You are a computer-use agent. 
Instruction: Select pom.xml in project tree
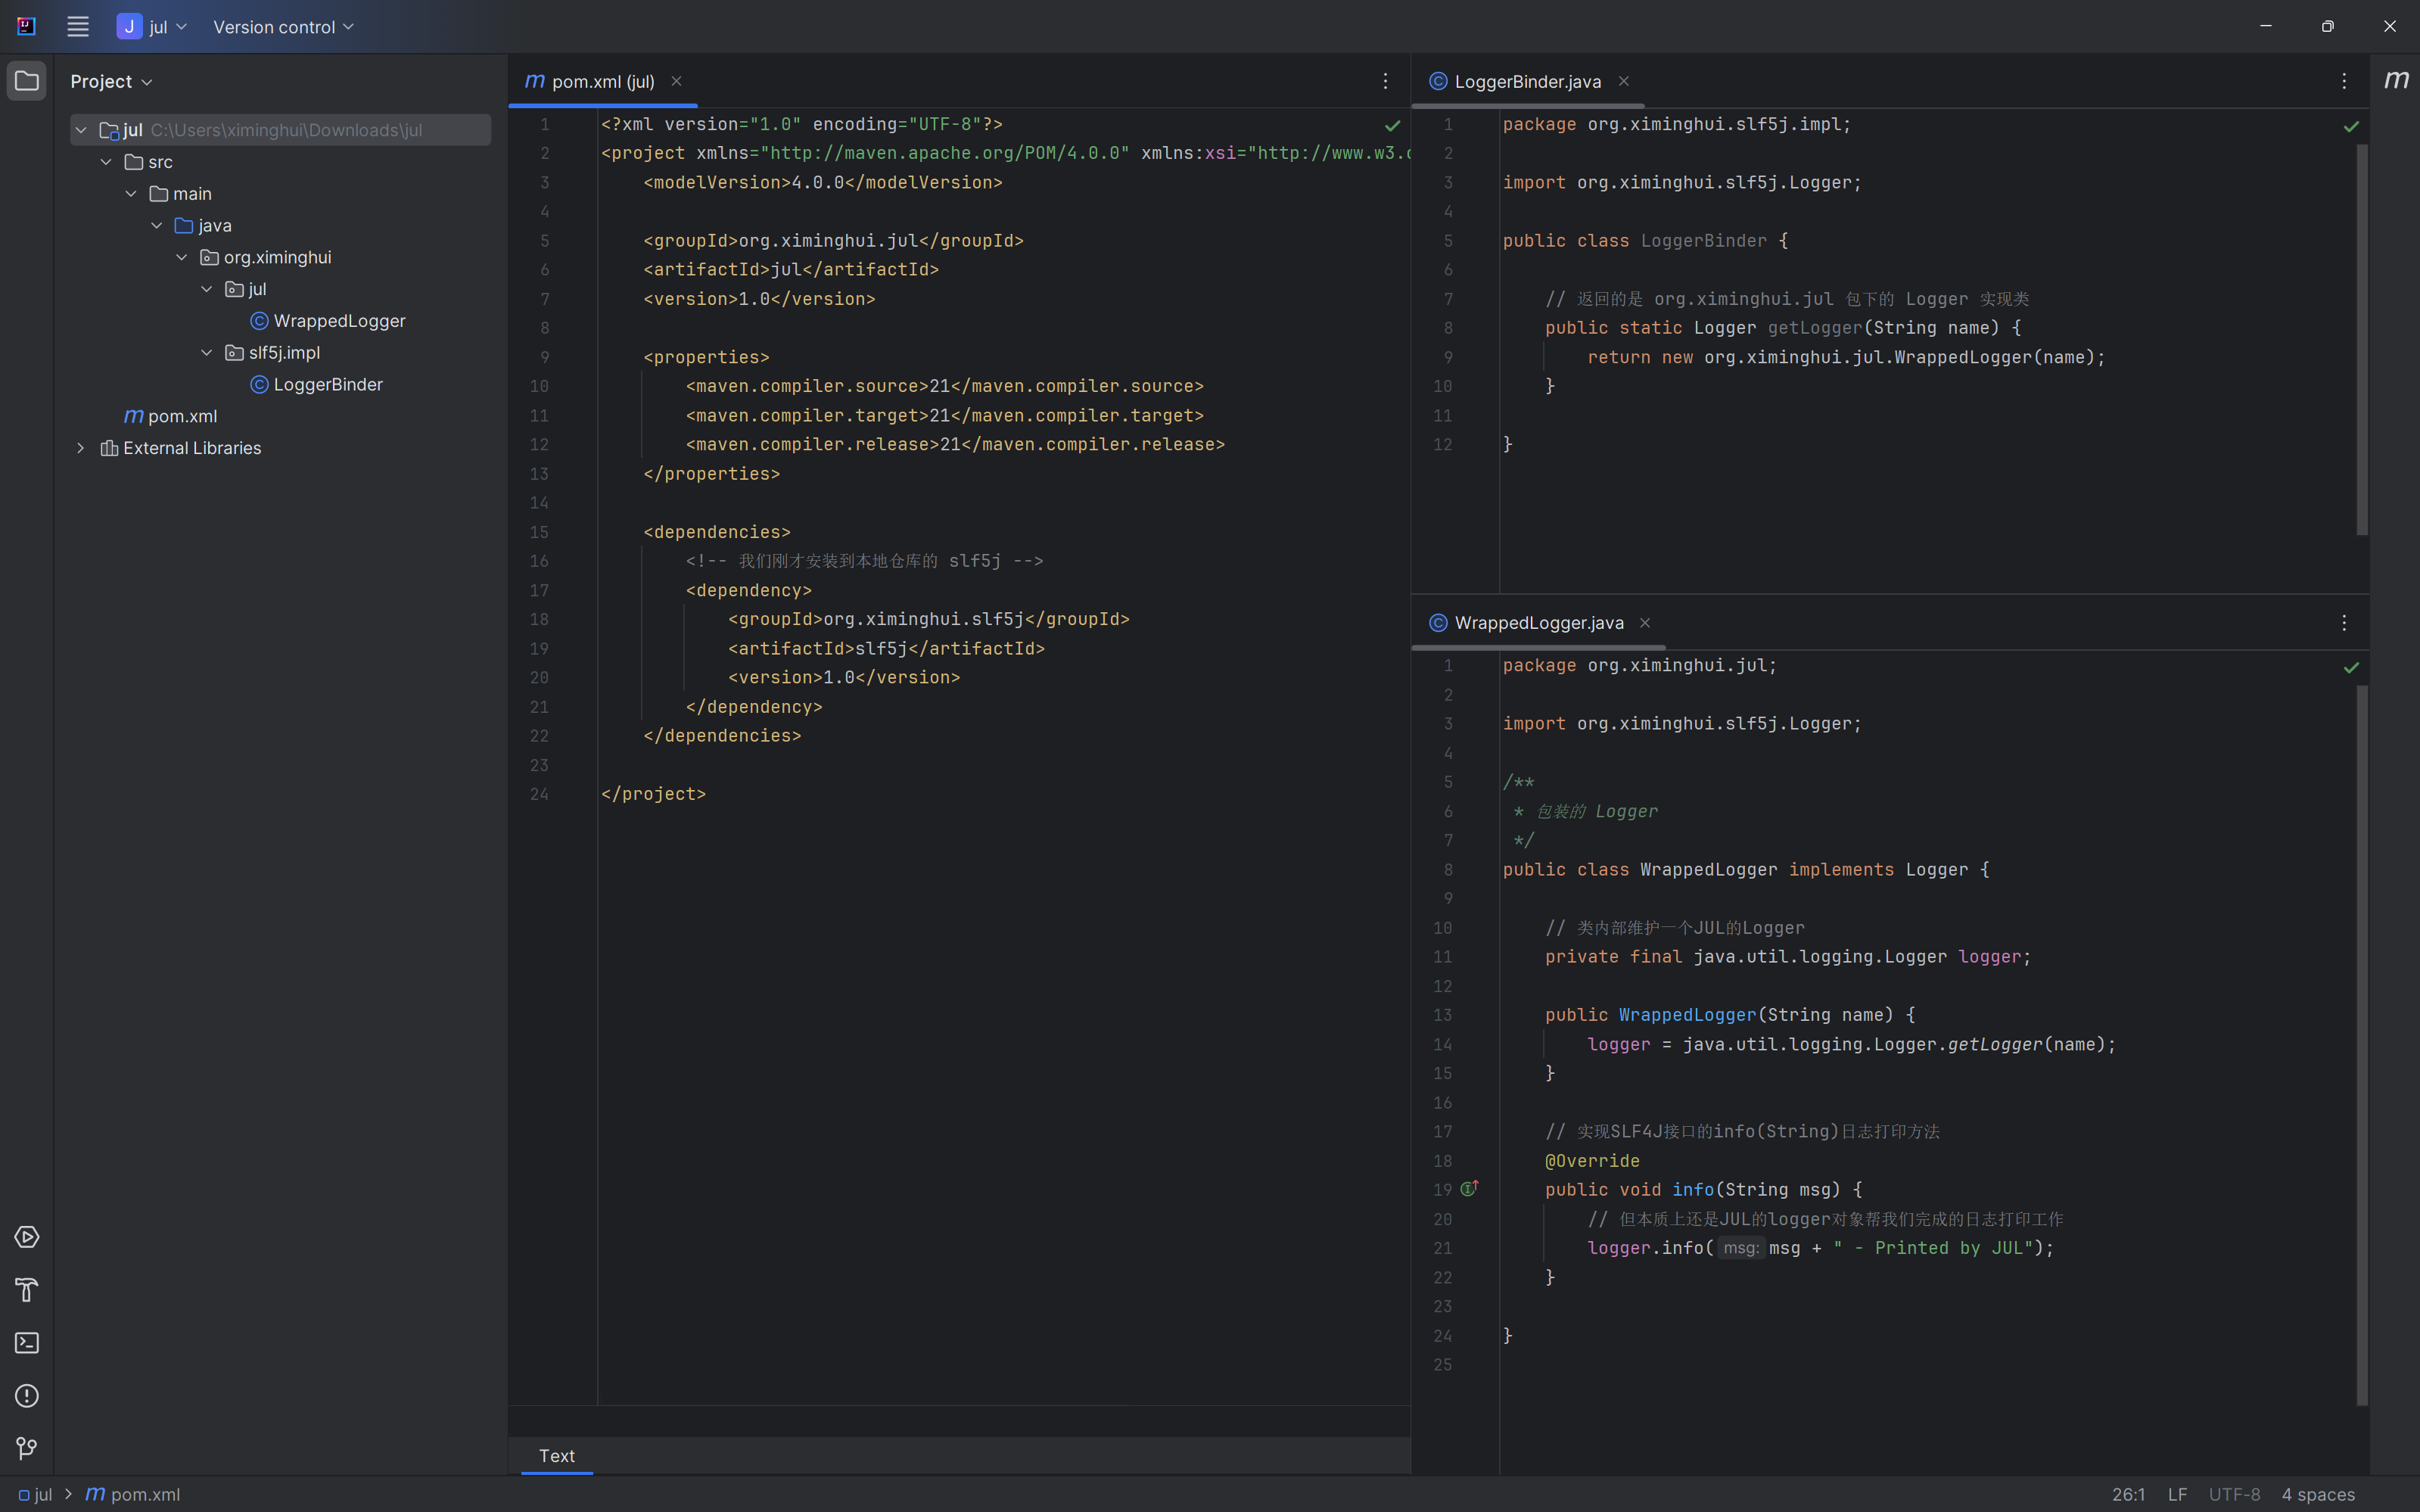pyautogui.click(x=170, y=416)
